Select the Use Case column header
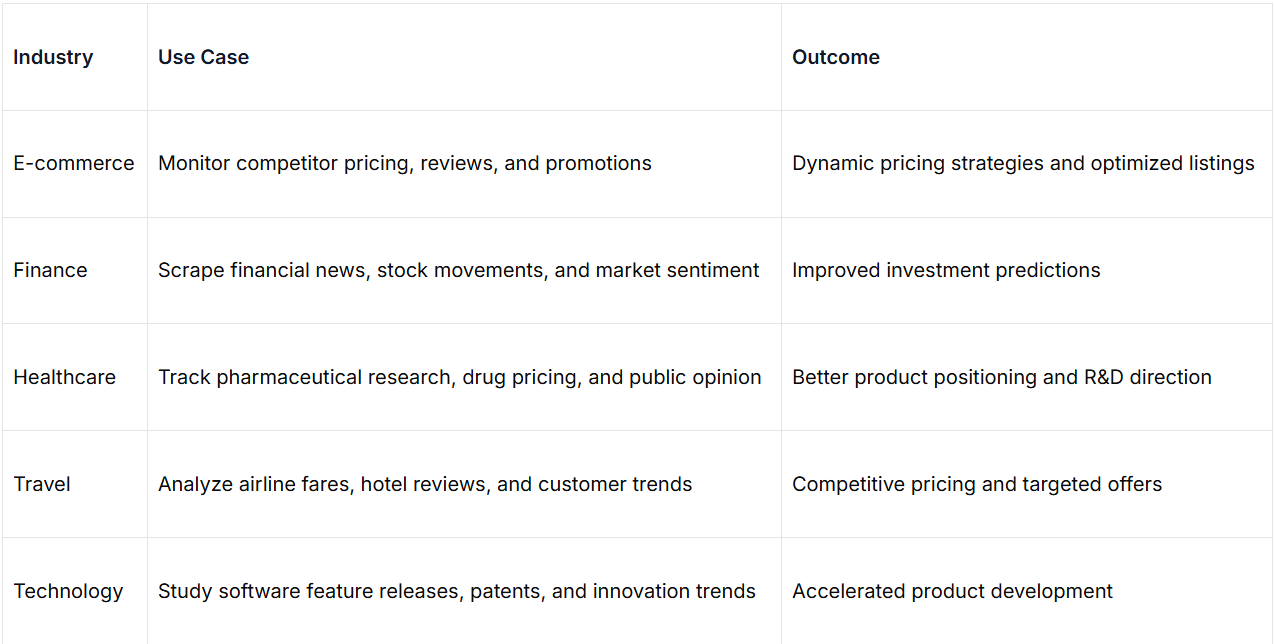Viewport: 1274px width, 644px height. point(203,57)
